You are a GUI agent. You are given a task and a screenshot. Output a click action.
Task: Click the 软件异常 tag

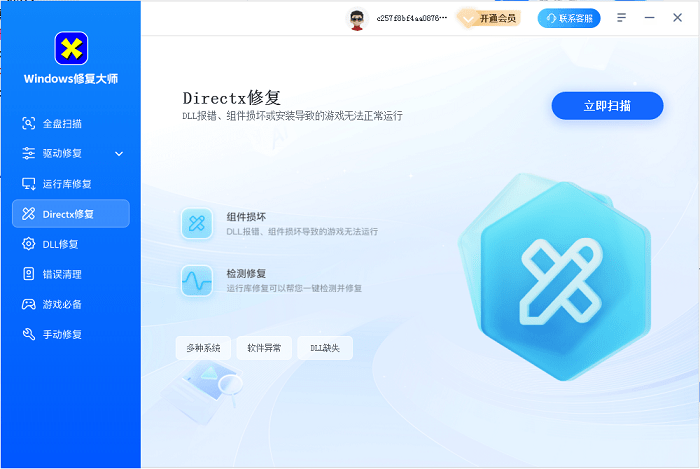[264, 348]
